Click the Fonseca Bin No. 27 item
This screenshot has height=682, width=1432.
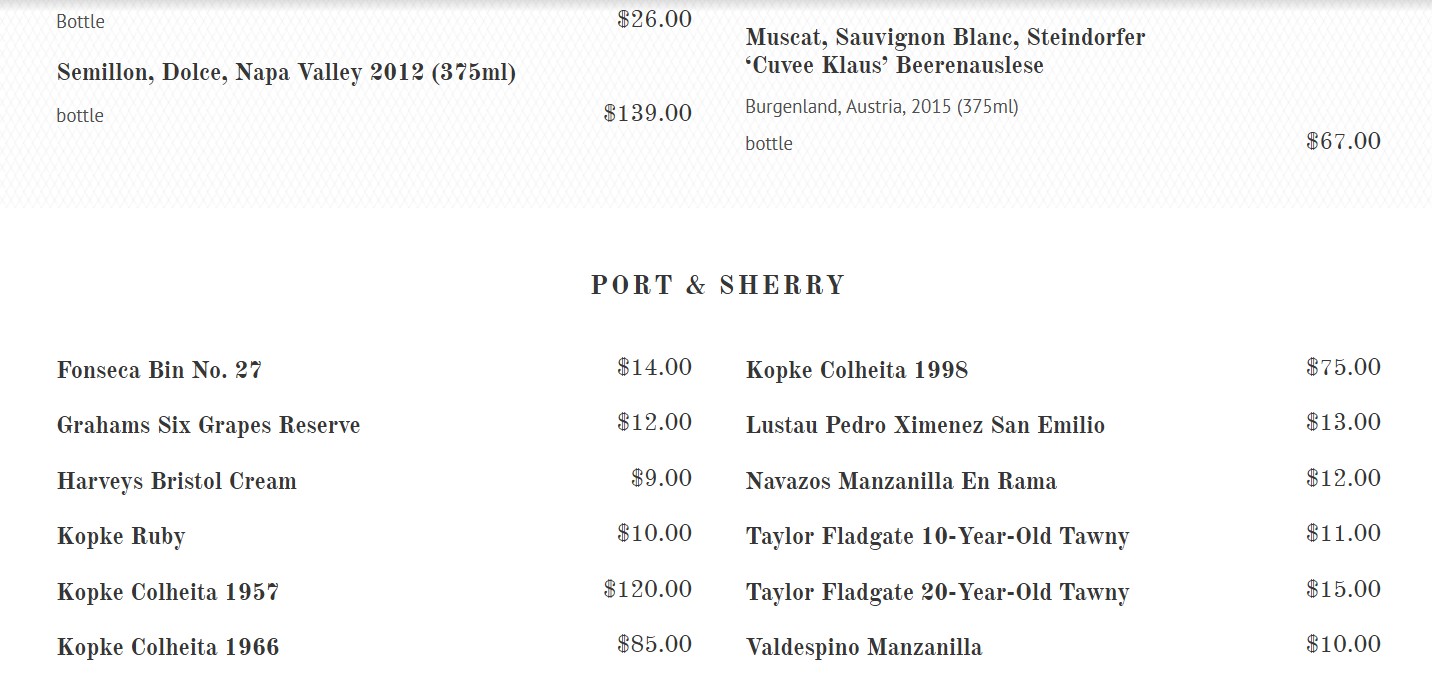pyautogui.click(x=159, y=370)
